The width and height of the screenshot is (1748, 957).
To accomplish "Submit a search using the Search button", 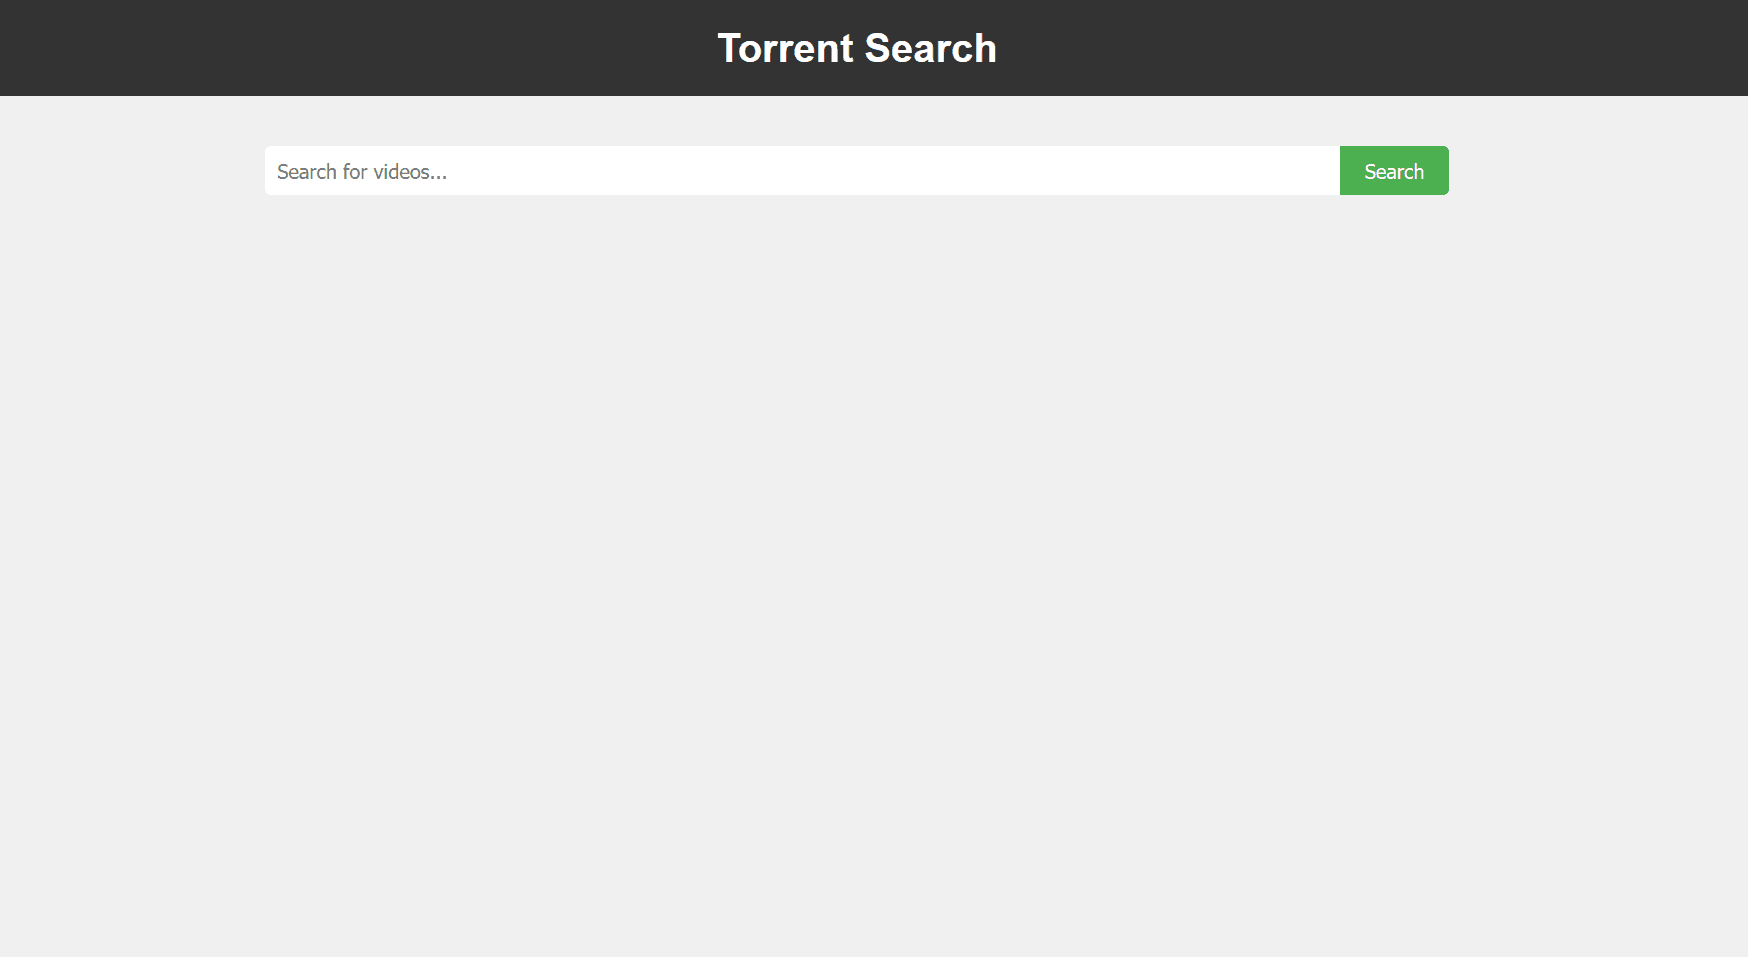I will [1393, 170].
